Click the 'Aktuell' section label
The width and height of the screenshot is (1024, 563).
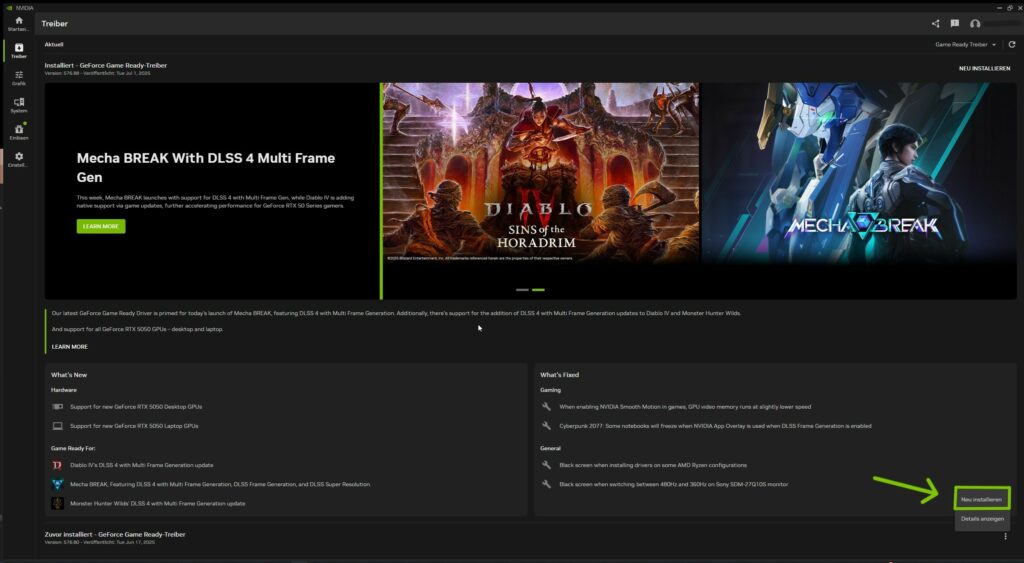point(54,44)
